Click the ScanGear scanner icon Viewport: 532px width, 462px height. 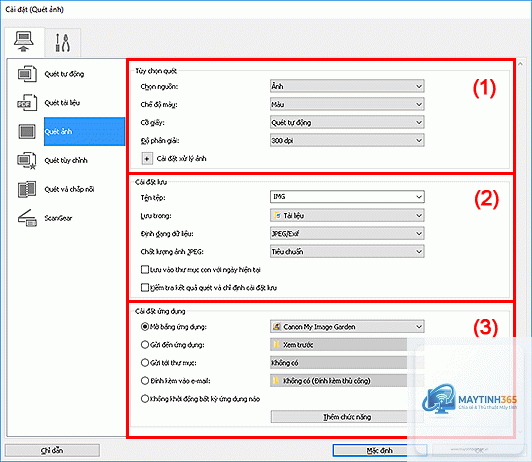click(x=27, y=218)
